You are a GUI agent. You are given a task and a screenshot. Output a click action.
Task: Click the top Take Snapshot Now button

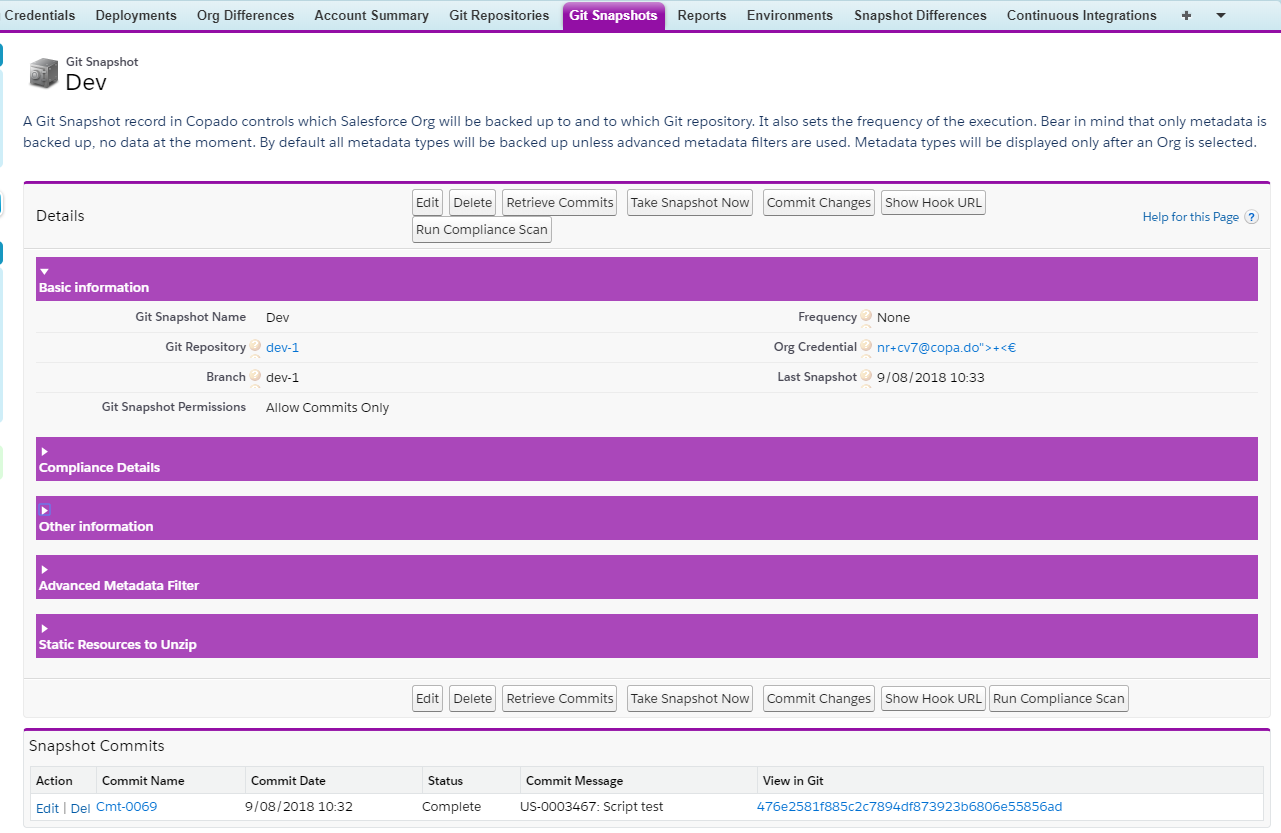point(690,202)
